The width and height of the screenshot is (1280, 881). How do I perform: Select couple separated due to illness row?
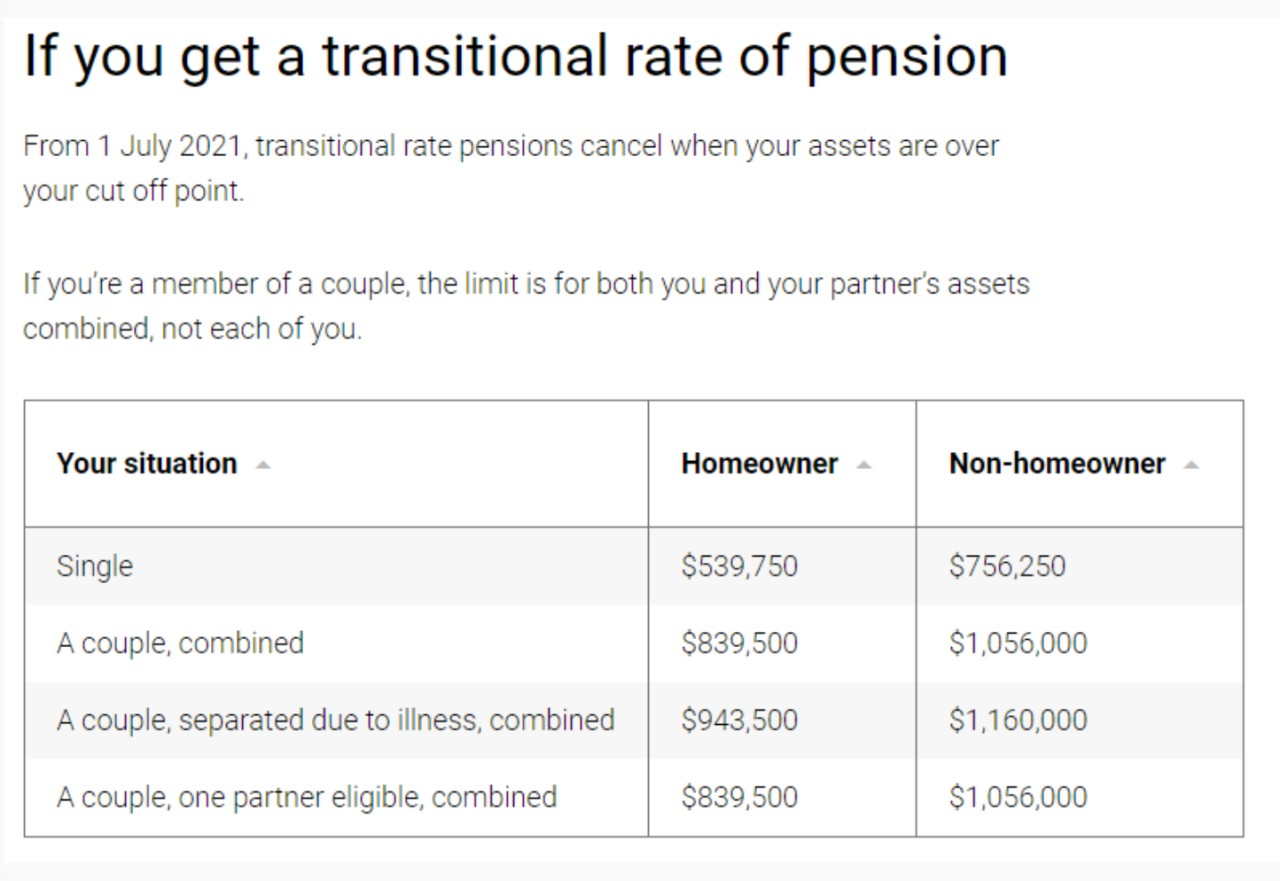335,720
